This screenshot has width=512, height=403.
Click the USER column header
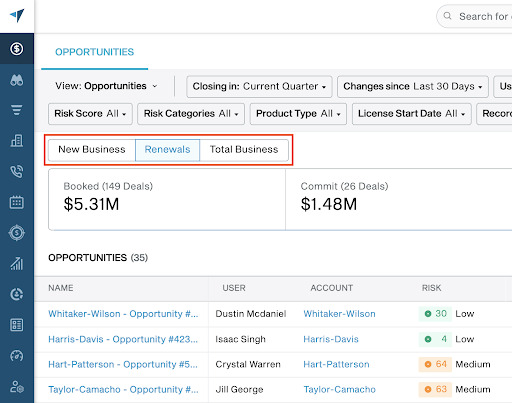click(x=234, y=288)
